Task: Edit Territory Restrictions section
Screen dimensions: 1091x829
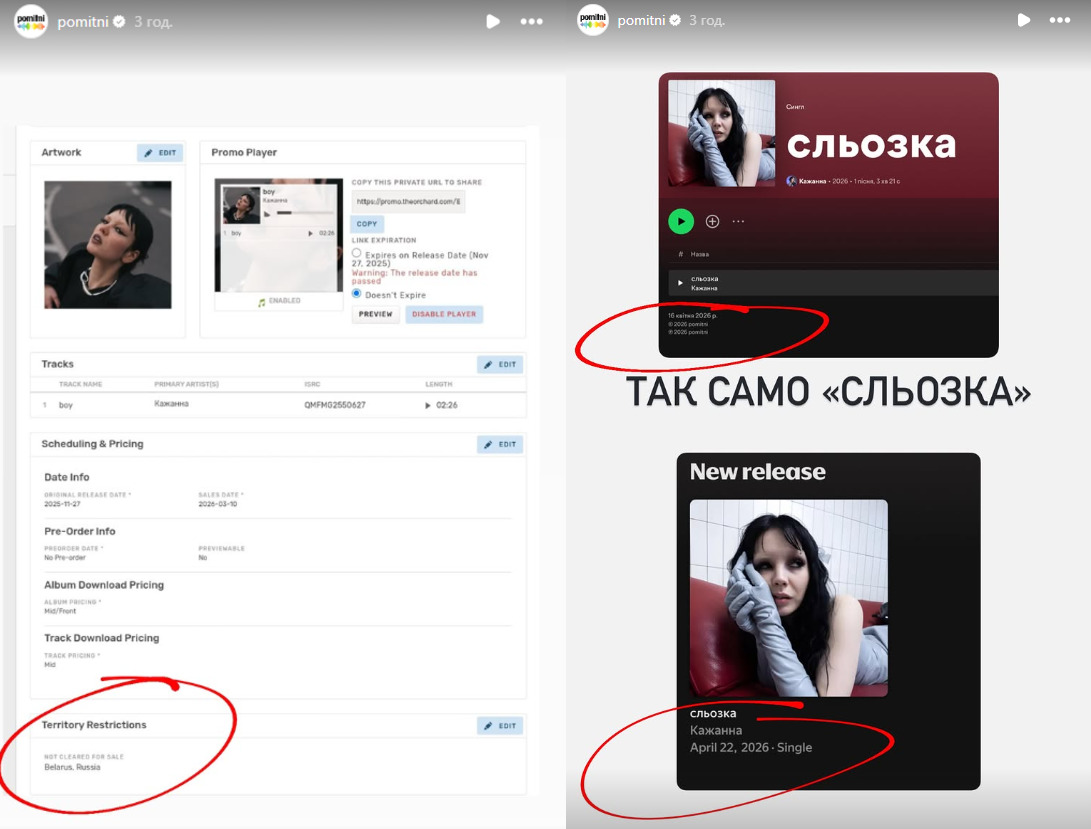Action: click(x=500, y=726)
